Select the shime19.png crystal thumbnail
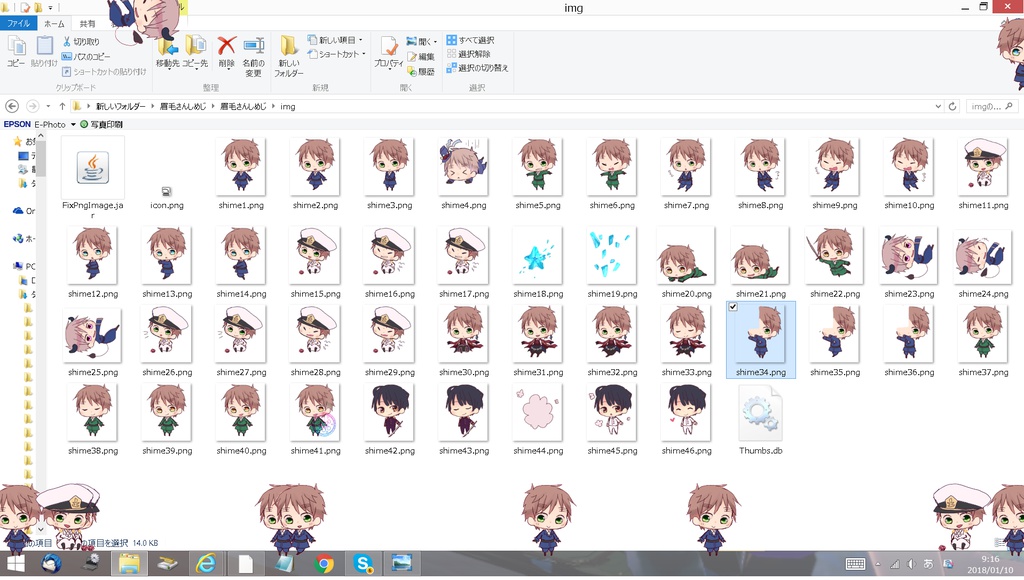 click(612, 255)
